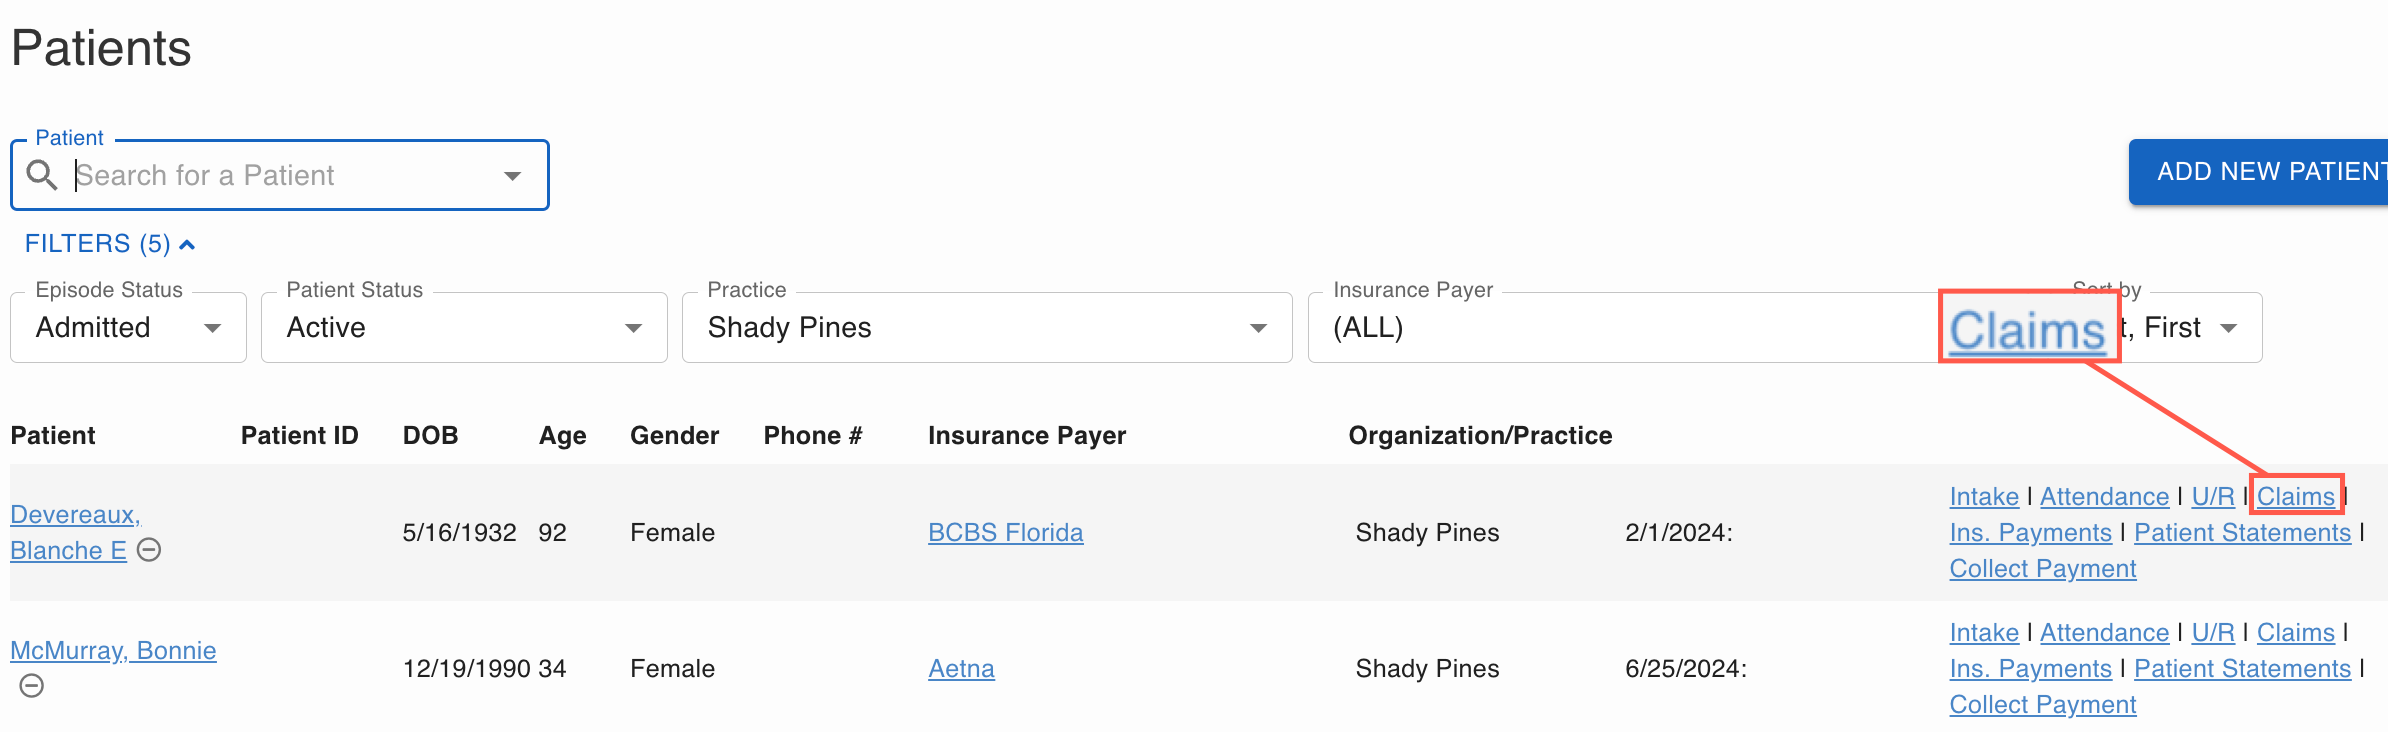Collapse the FILTERS (5) section
2388x732 pixels.
click(x=110, y=244)
